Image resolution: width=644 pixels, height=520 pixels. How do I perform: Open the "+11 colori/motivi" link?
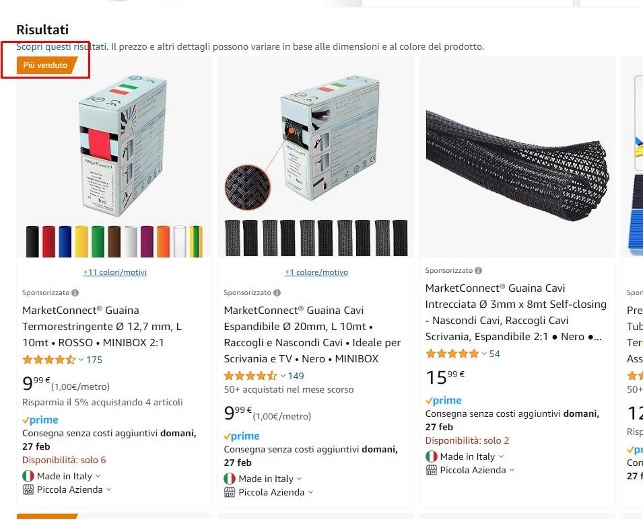click(114, 272)
